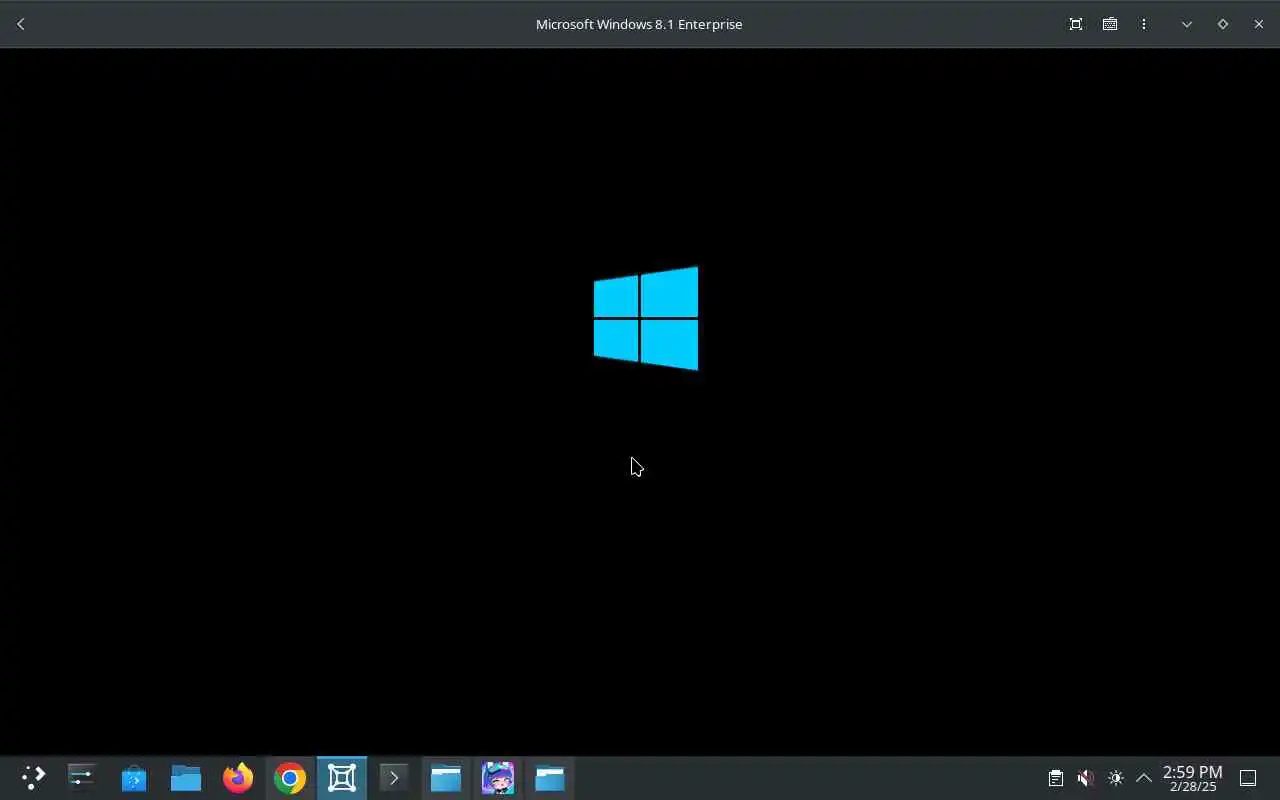Launch Firefox from the taskbar
Image resolution: width=1280 pixels, height=800 pixels.
[x=238, y=778]
